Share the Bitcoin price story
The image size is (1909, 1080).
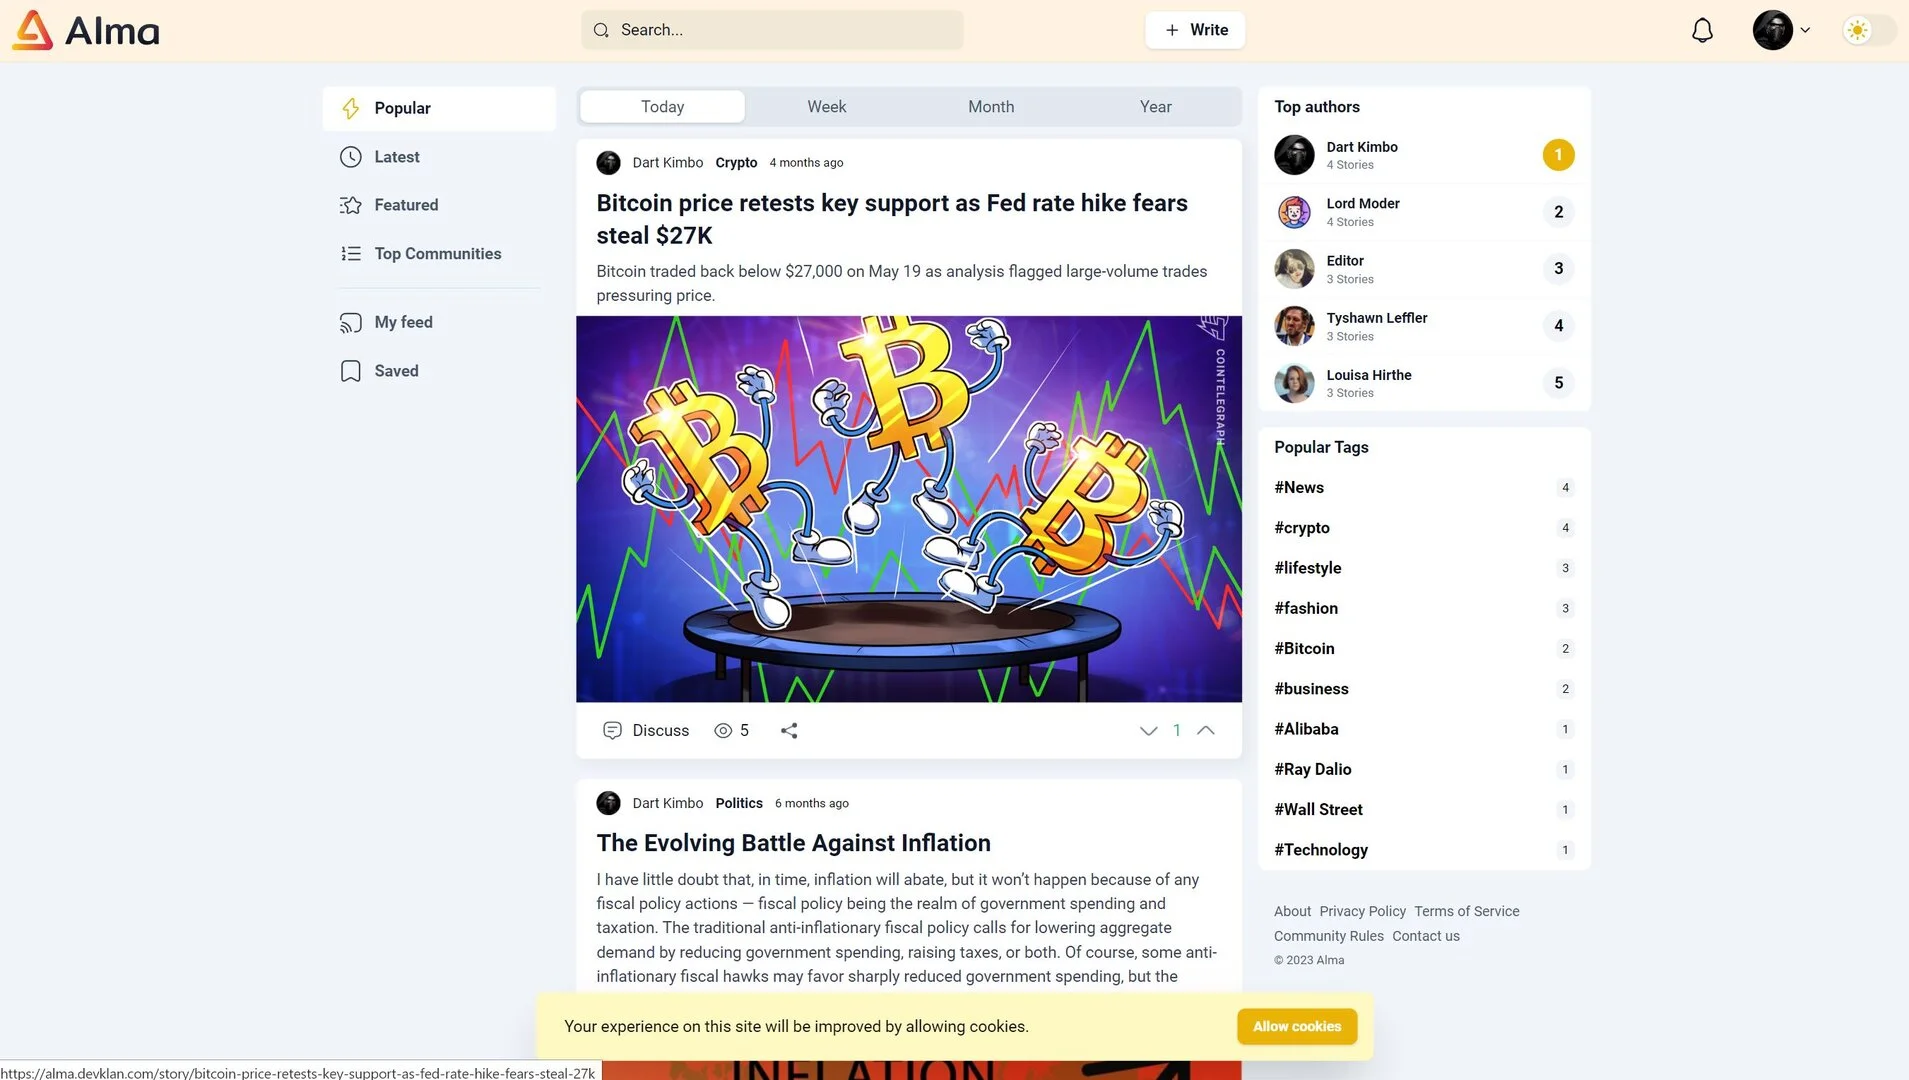tap(789, 731)
